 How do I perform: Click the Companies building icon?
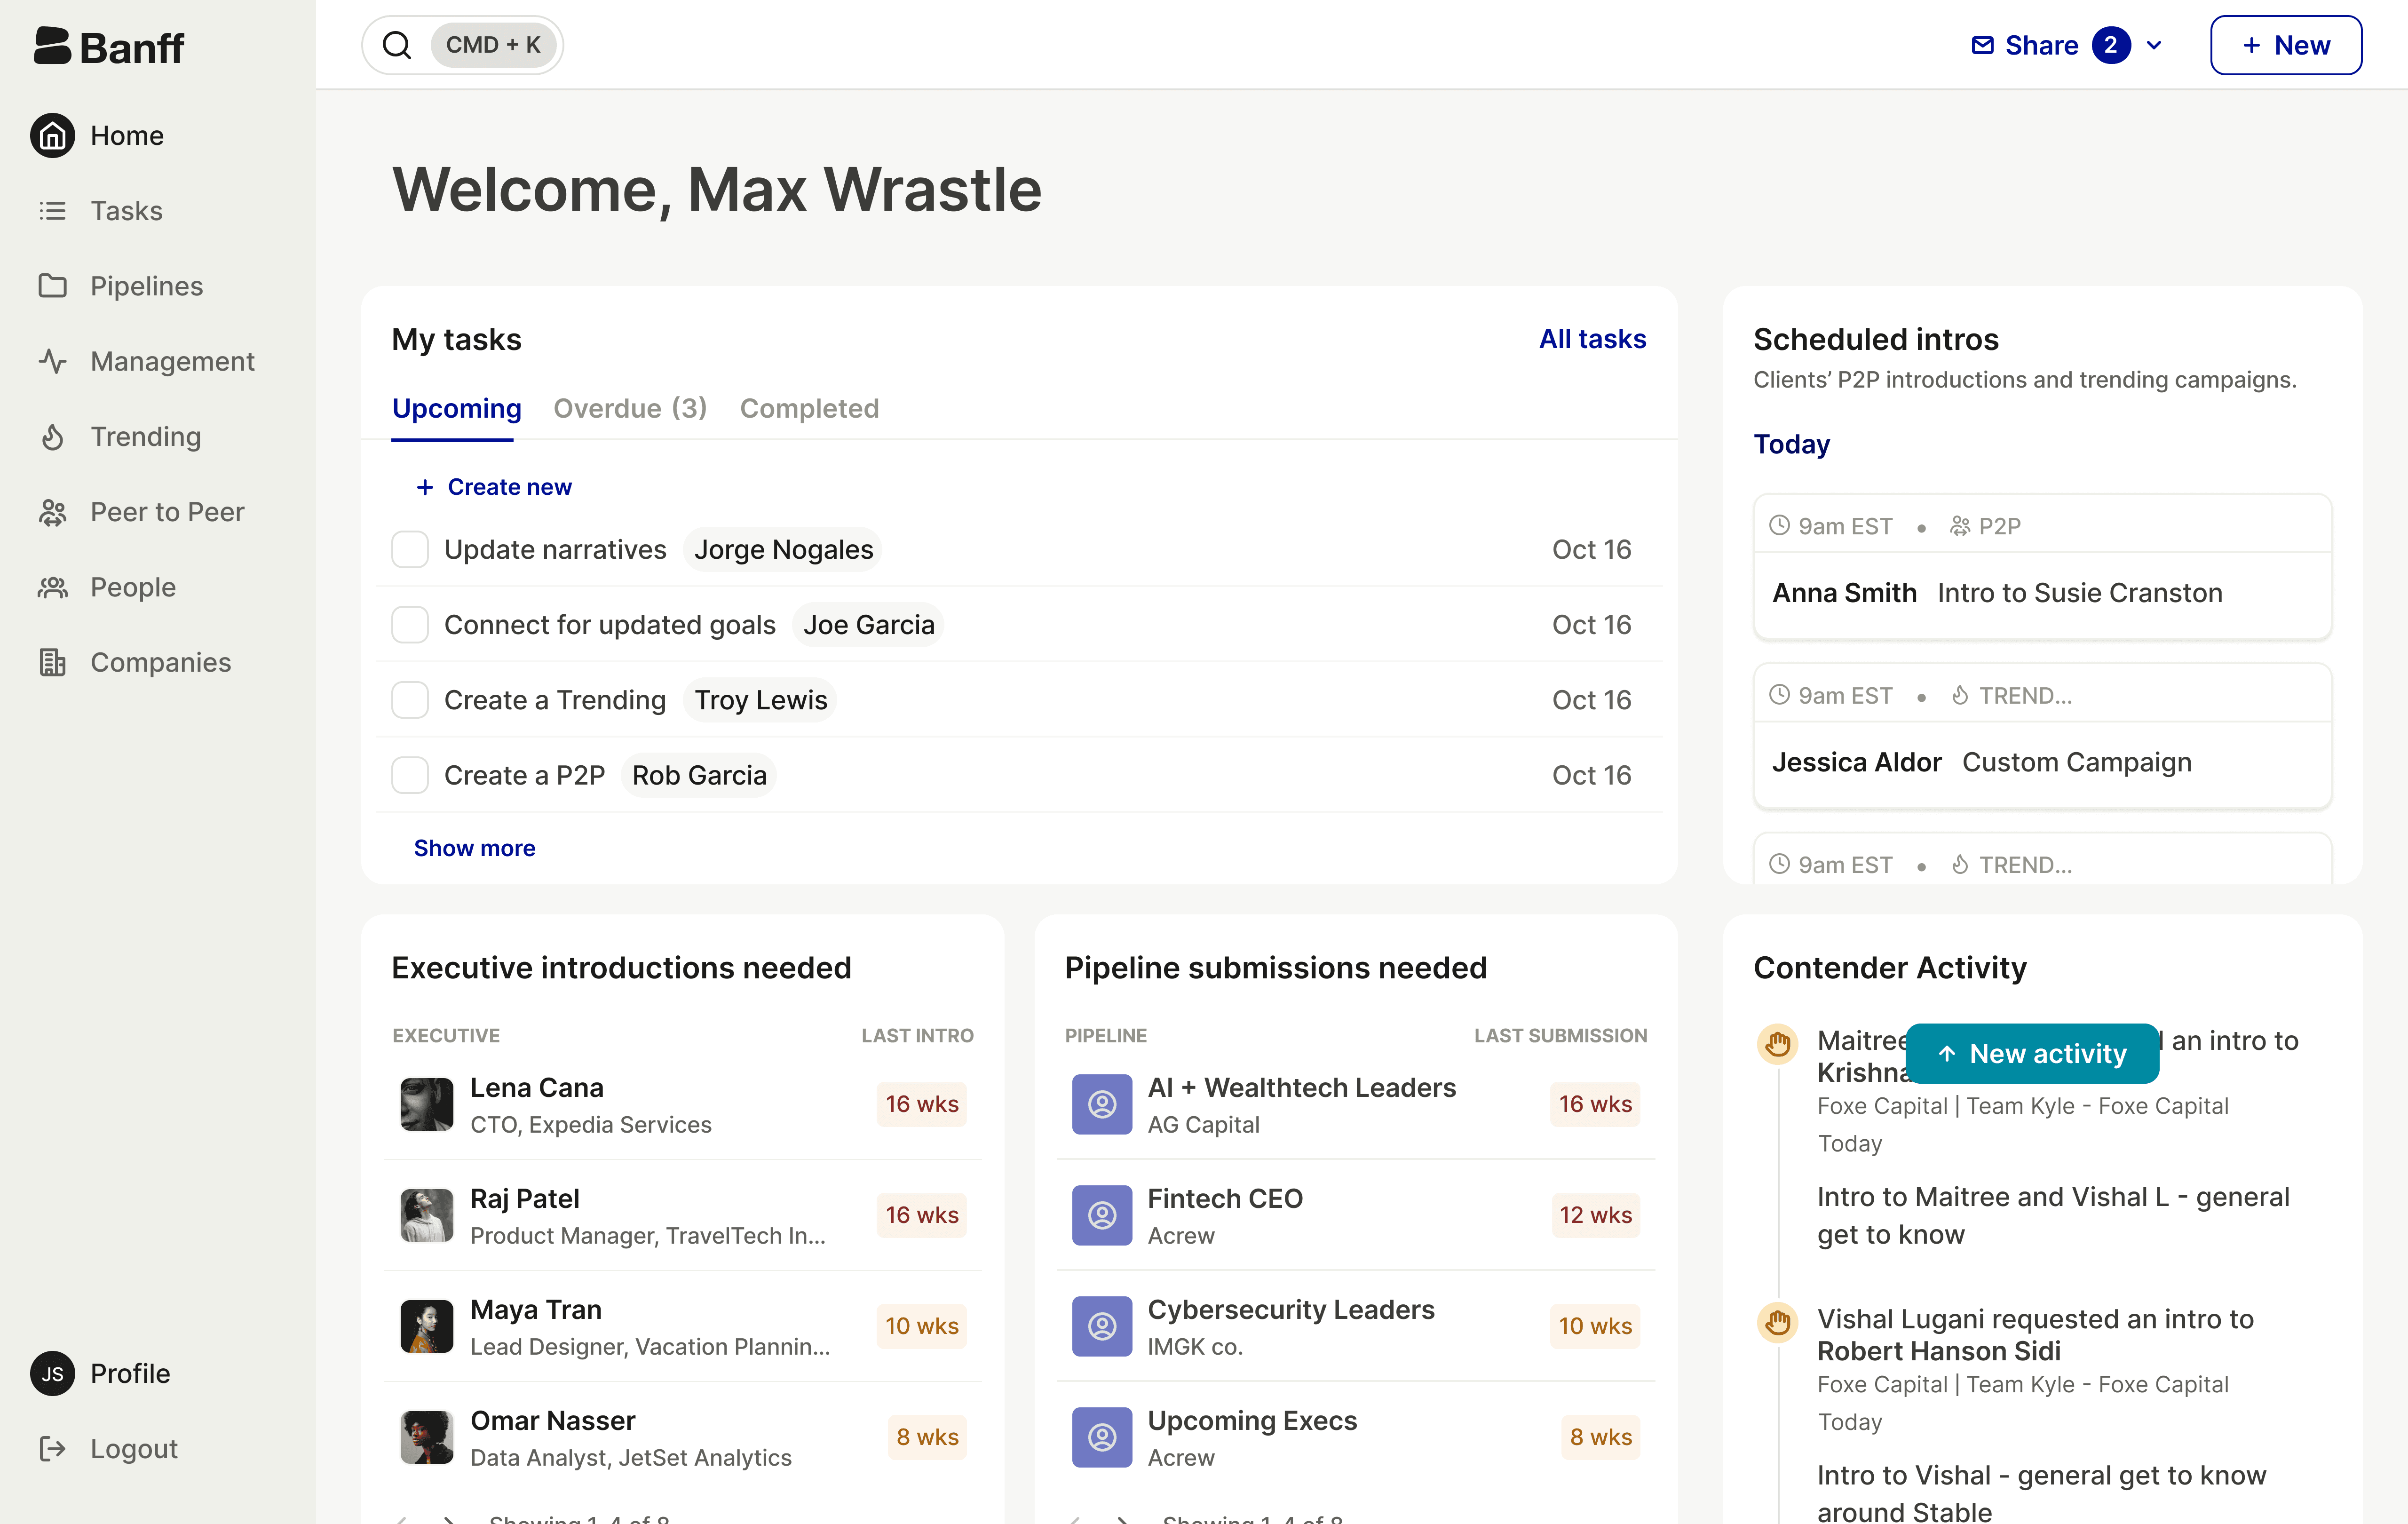(52, 662)
